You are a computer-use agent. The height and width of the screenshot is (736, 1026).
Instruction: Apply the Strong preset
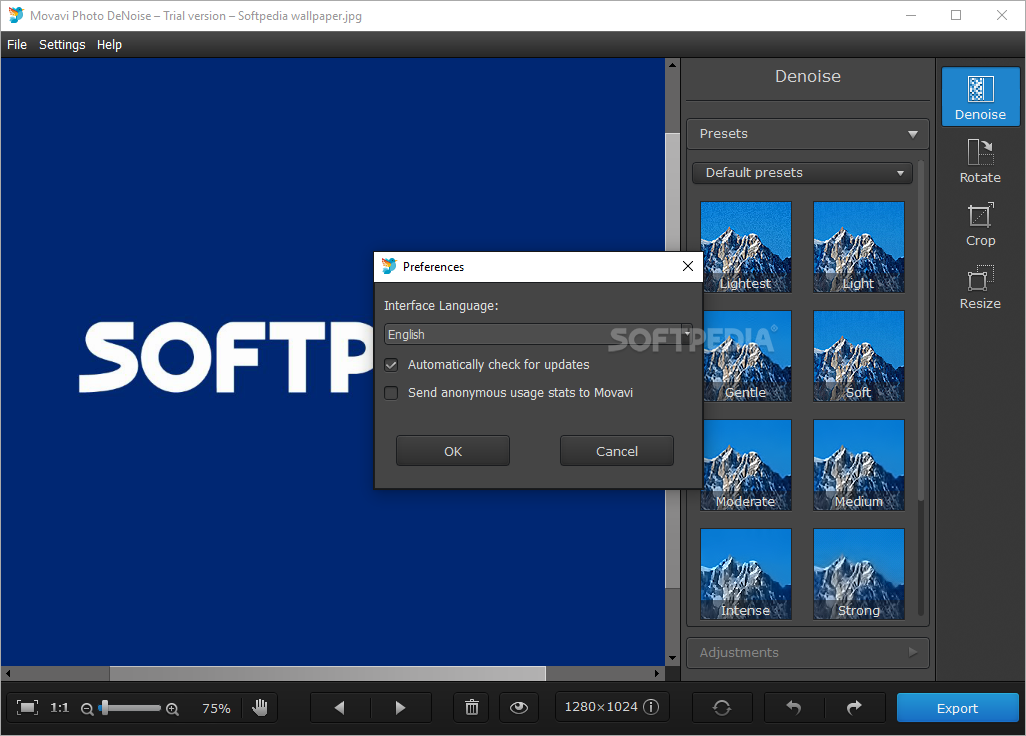pyautogui.click(x=858, y=574)
